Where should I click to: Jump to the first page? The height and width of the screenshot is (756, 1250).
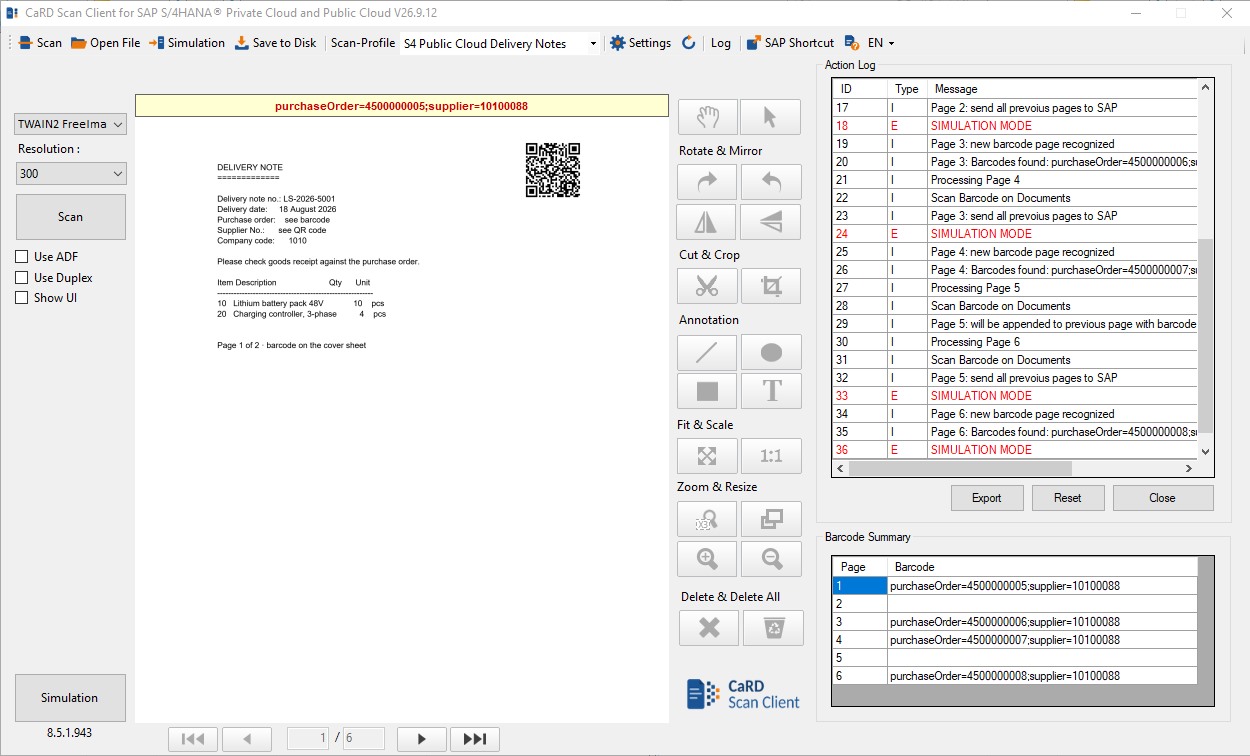click(194, 739)
